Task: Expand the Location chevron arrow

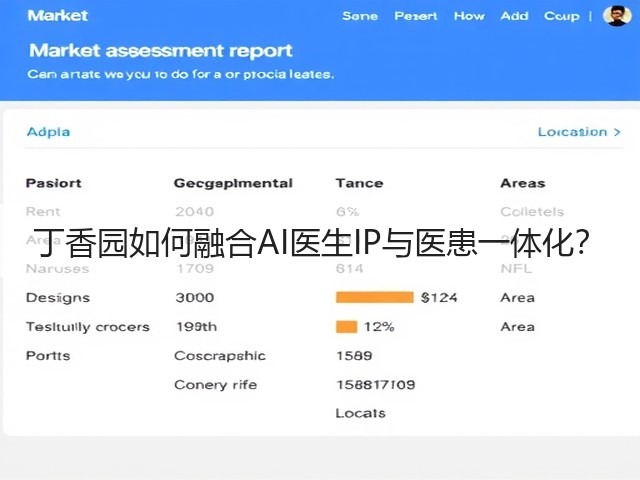Action: (617, 132)
